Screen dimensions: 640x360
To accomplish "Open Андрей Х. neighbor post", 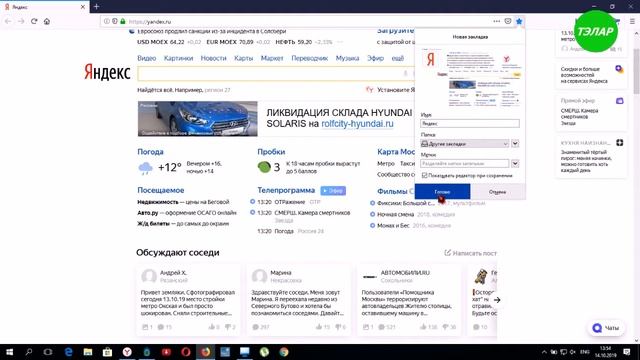I will [x=188, y=300].
